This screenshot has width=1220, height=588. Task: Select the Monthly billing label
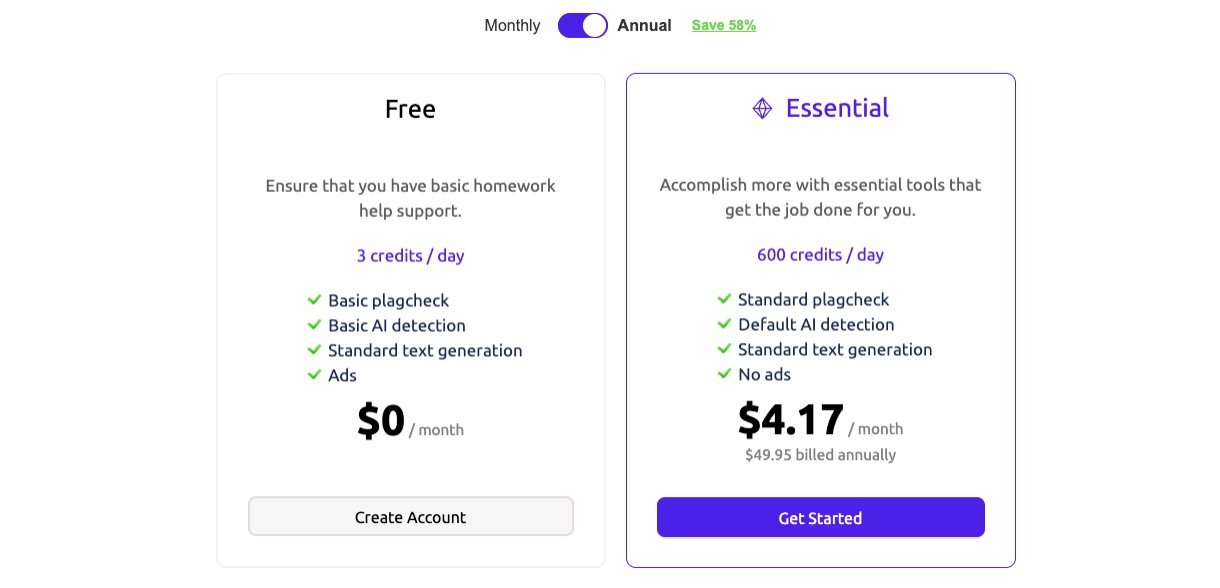coord(512,26)
